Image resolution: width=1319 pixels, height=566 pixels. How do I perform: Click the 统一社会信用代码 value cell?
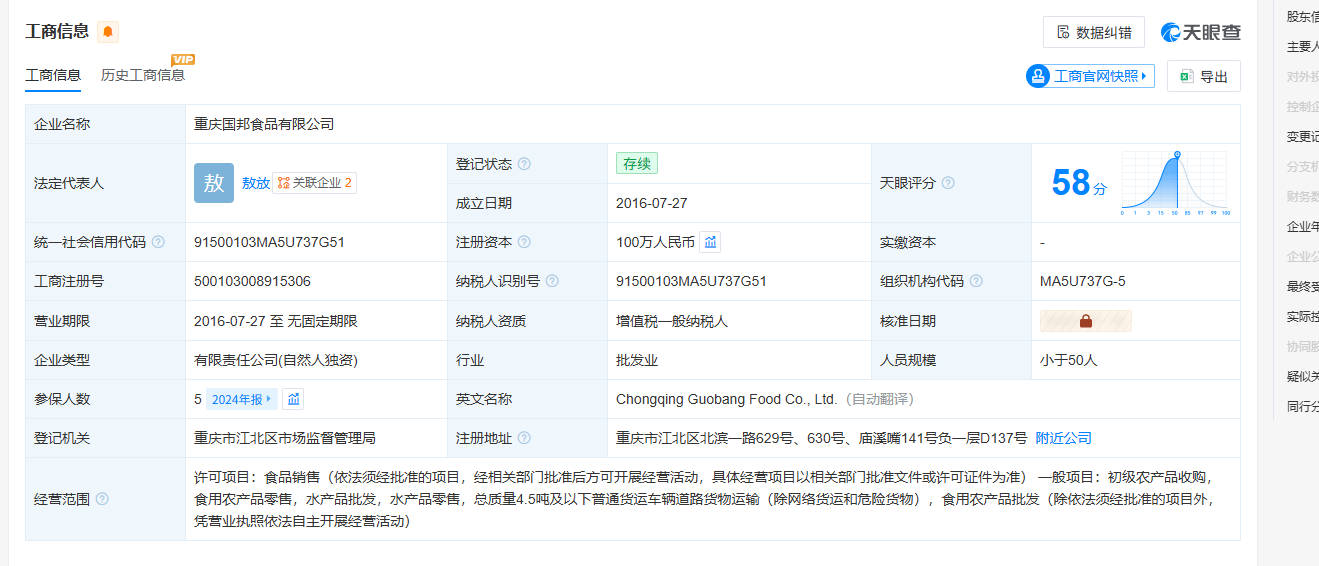316,242
